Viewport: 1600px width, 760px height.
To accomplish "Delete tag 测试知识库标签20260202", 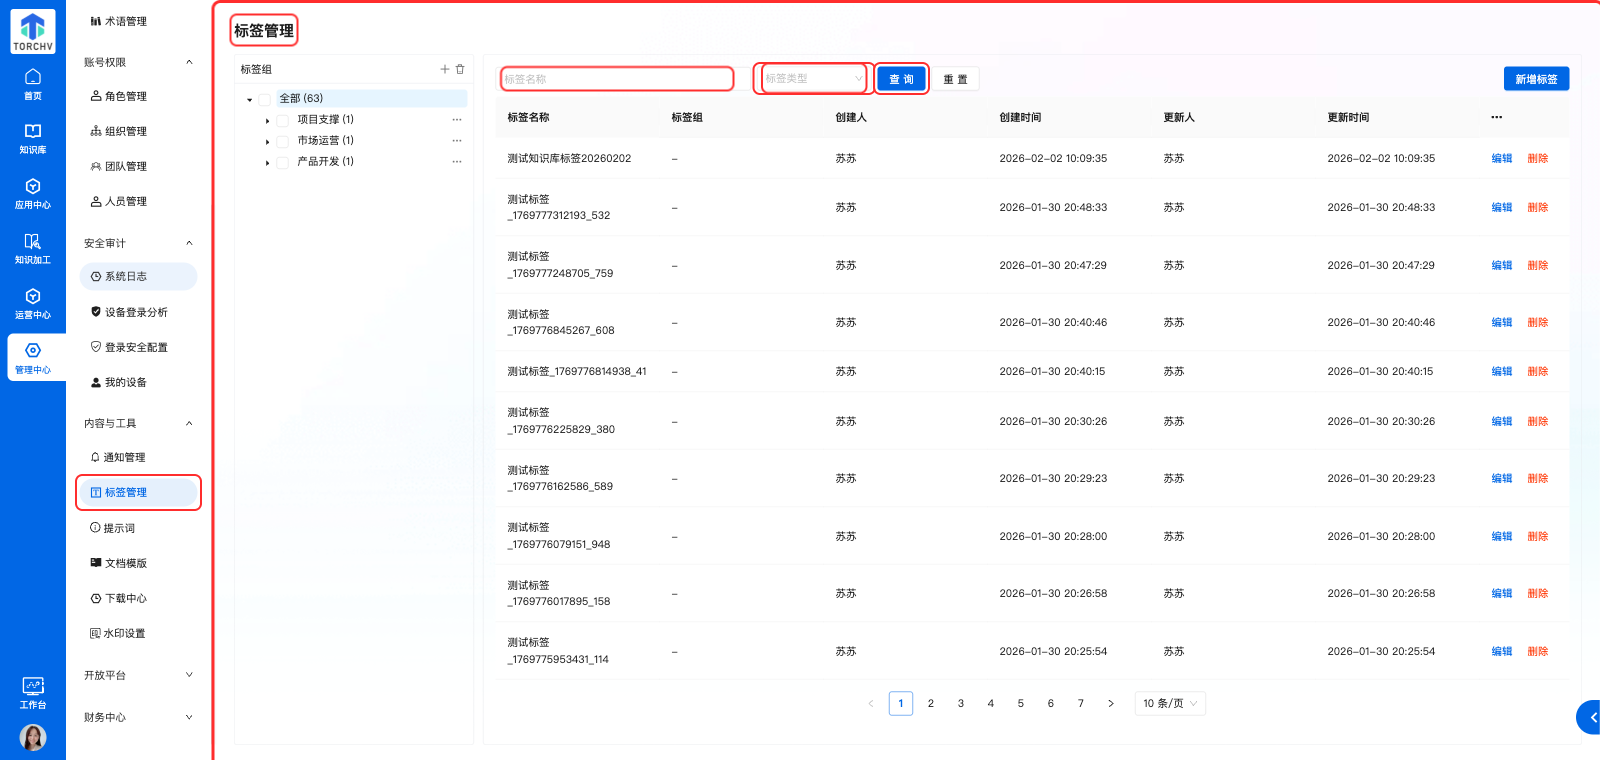I will pyautogui.click(x=1538, y=158).
